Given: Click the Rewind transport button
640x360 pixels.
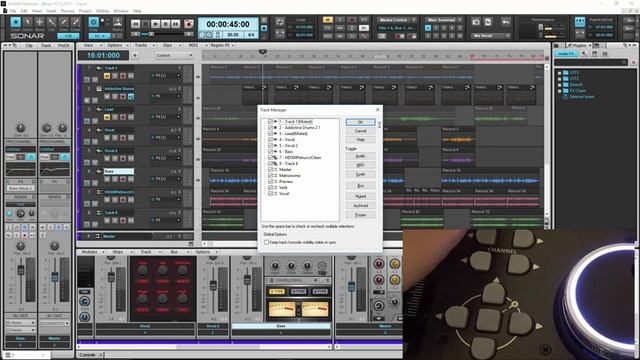Looking at the screenshot, I should [136, 24].
